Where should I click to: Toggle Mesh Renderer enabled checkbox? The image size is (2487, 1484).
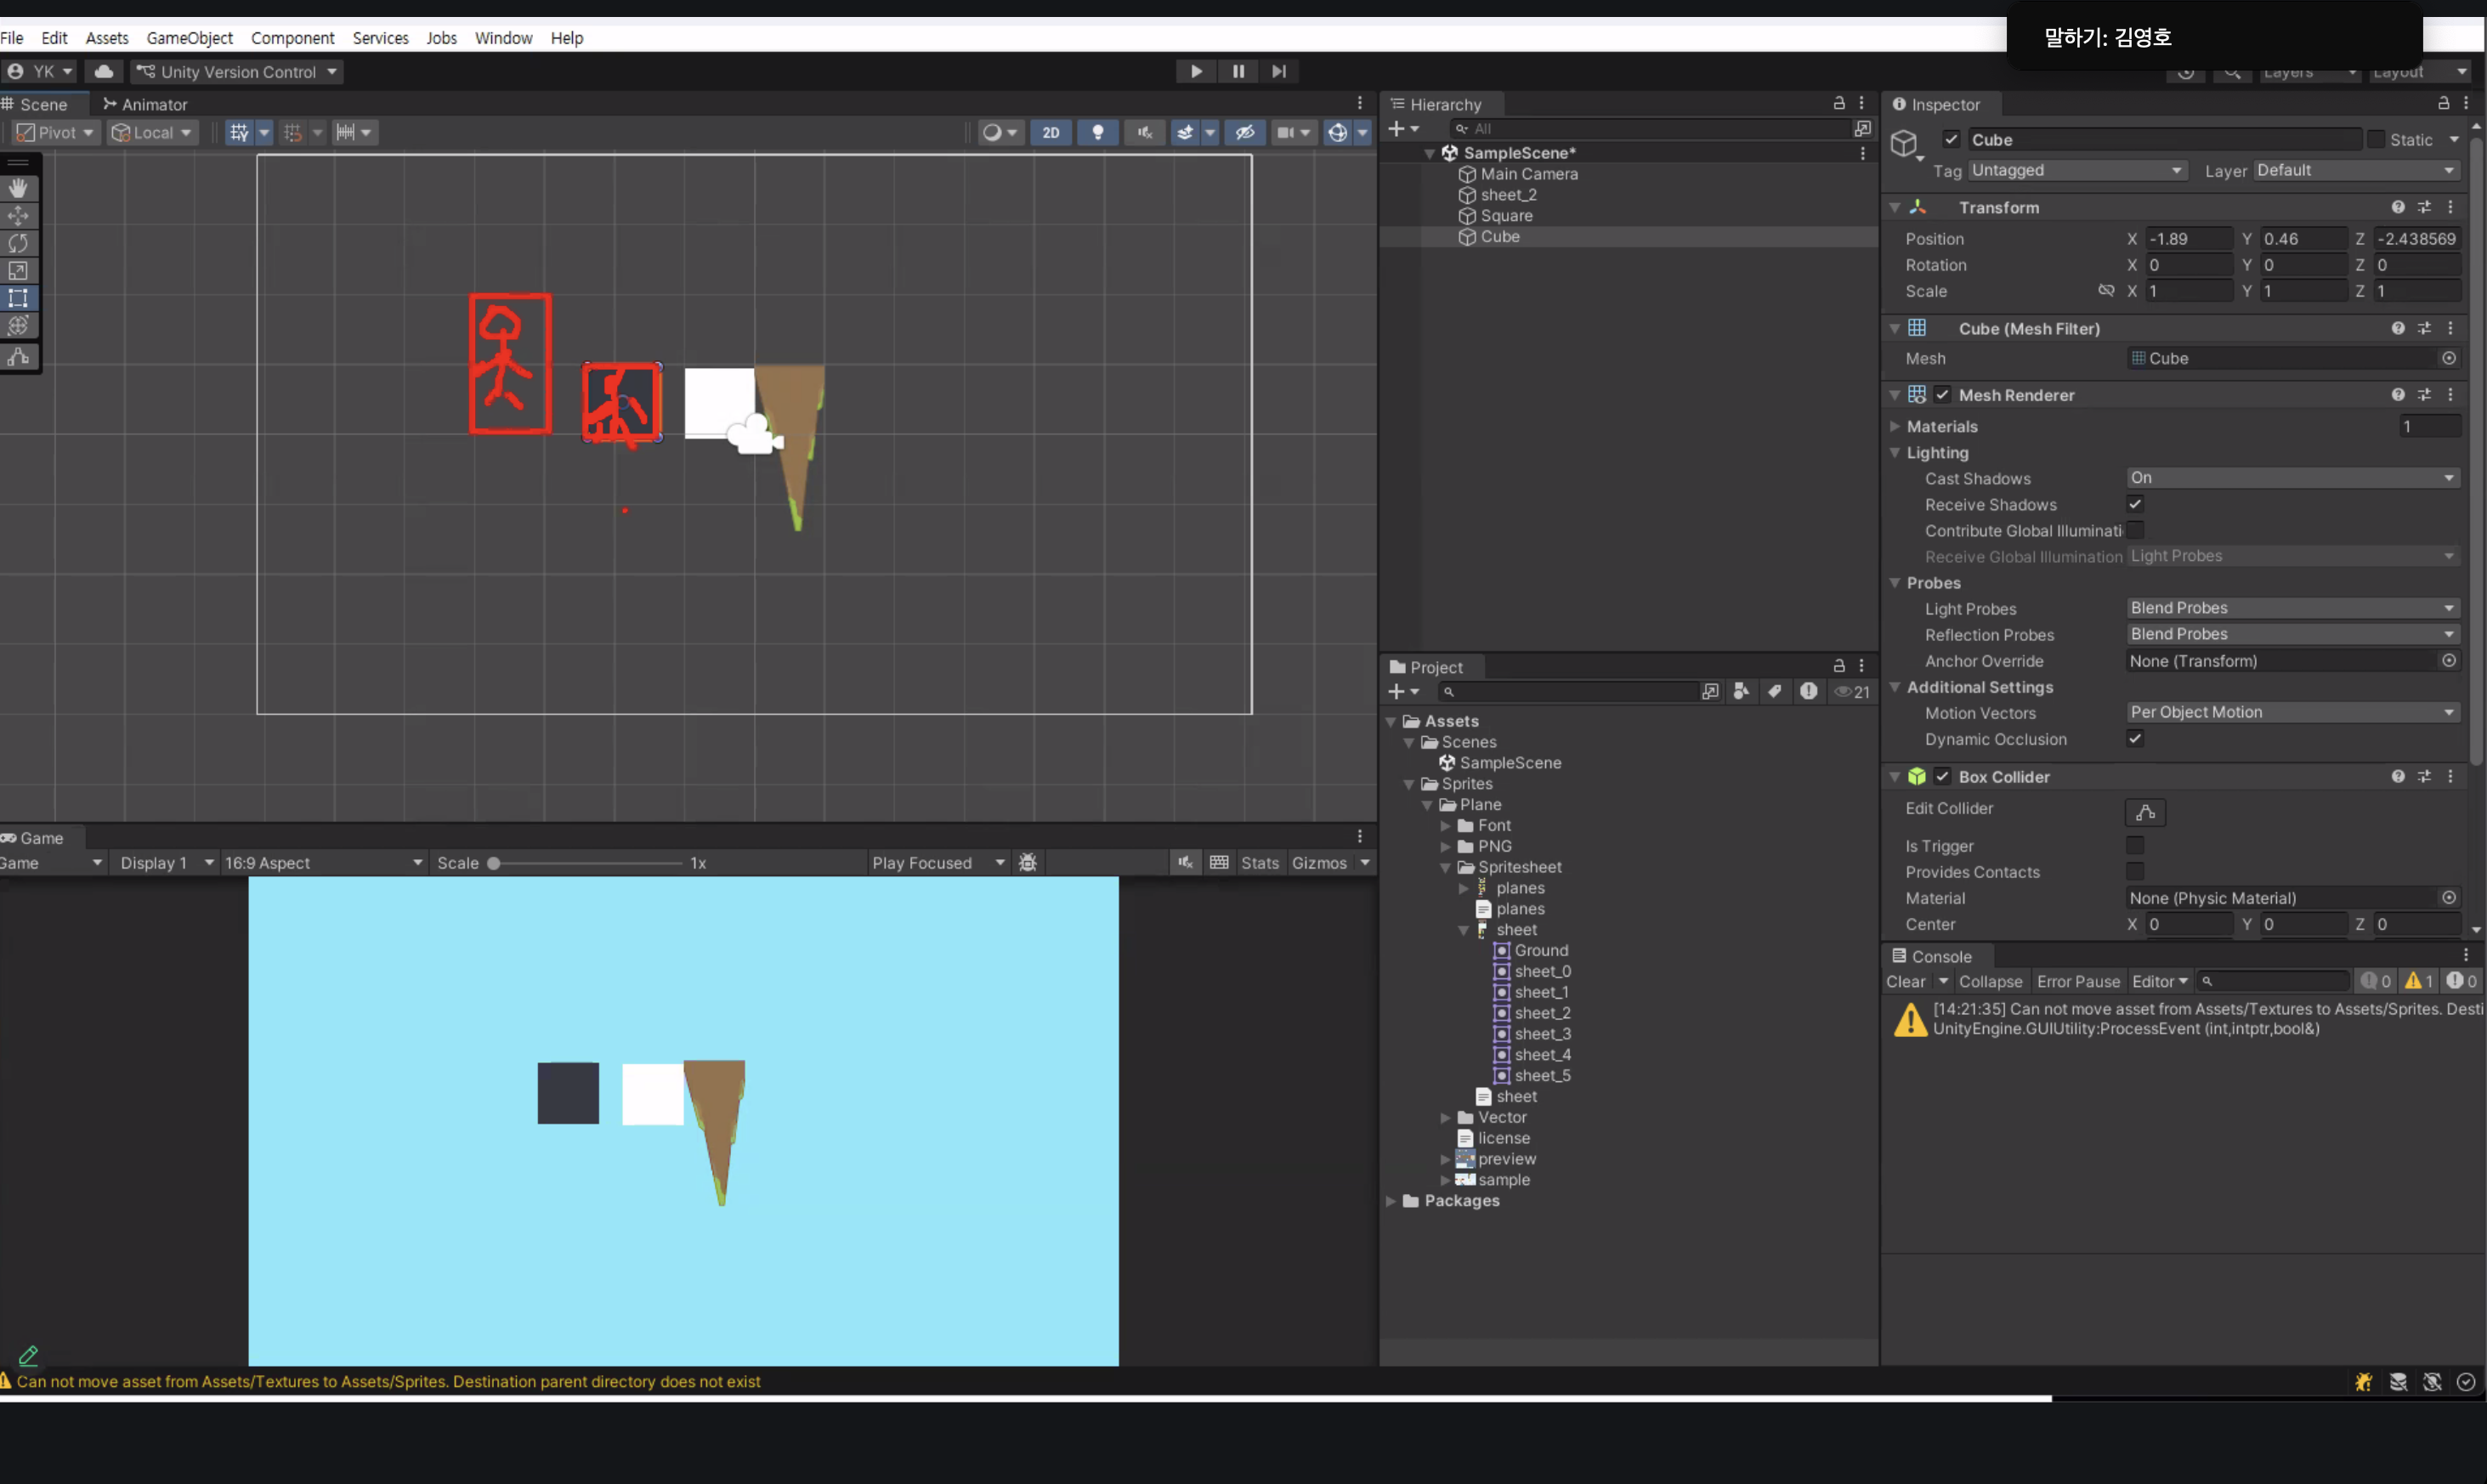[1942, 395]
